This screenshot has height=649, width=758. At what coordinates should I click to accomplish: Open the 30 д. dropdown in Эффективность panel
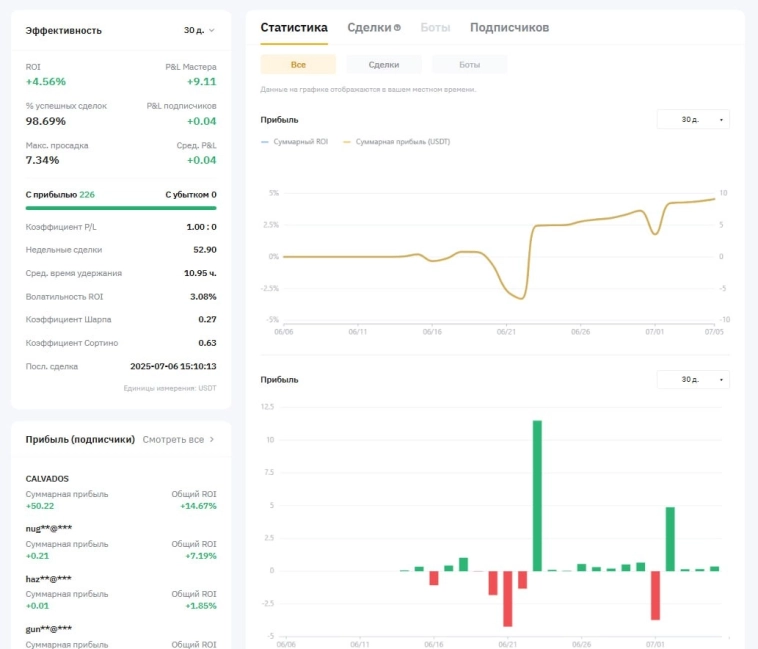[199, 30]
